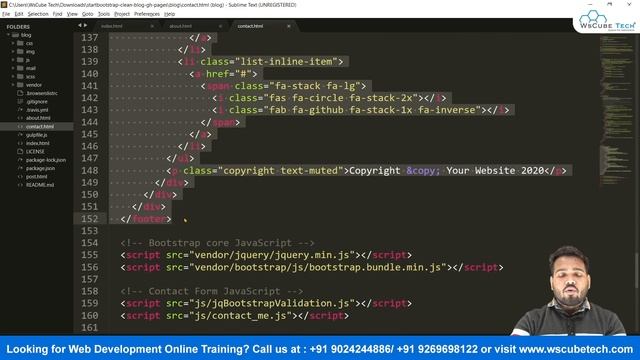Click "list-inline-item" class value on line 139
Image resolution: width=640 pixels, height=360 pixels.
pos(286,62)
